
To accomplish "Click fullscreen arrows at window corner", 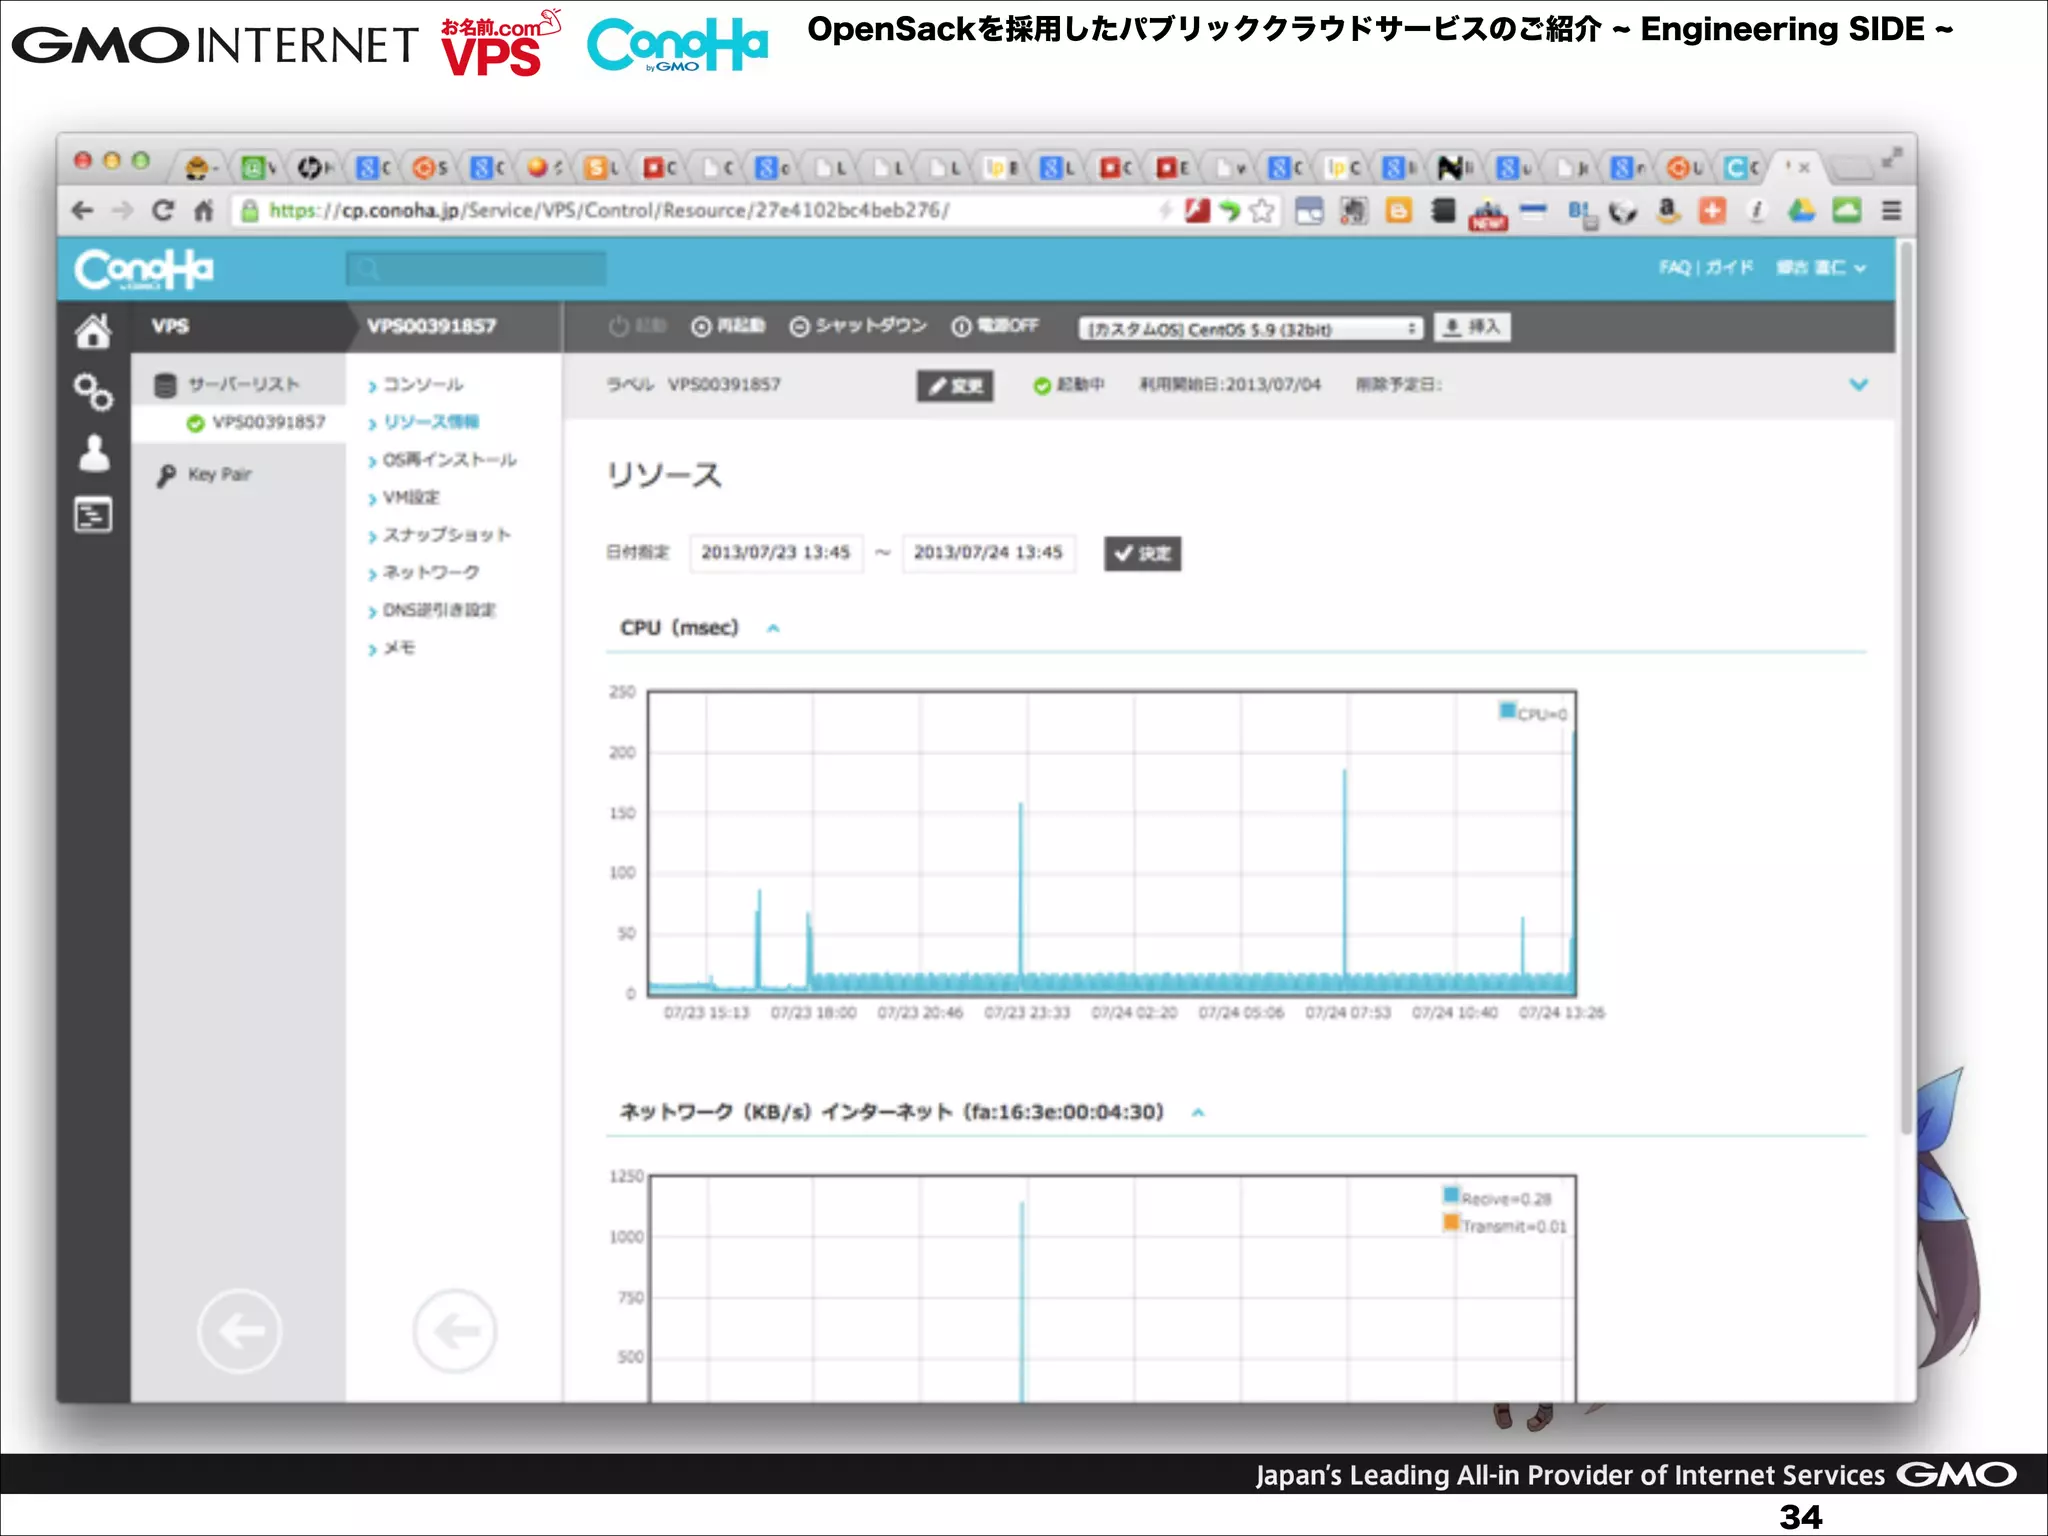I will pyautogui.click(x=1891, y=158).
